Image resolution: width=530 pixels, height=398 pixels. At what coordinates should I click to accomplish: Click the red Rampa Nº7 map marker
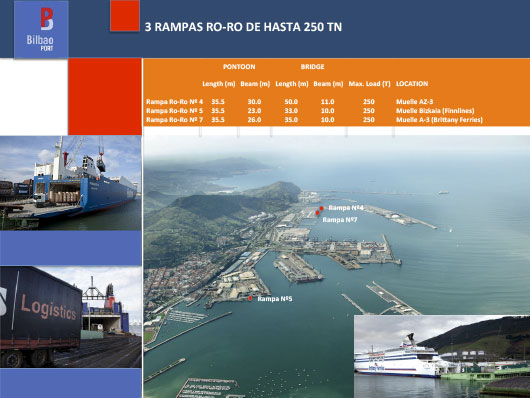[317, 213]
